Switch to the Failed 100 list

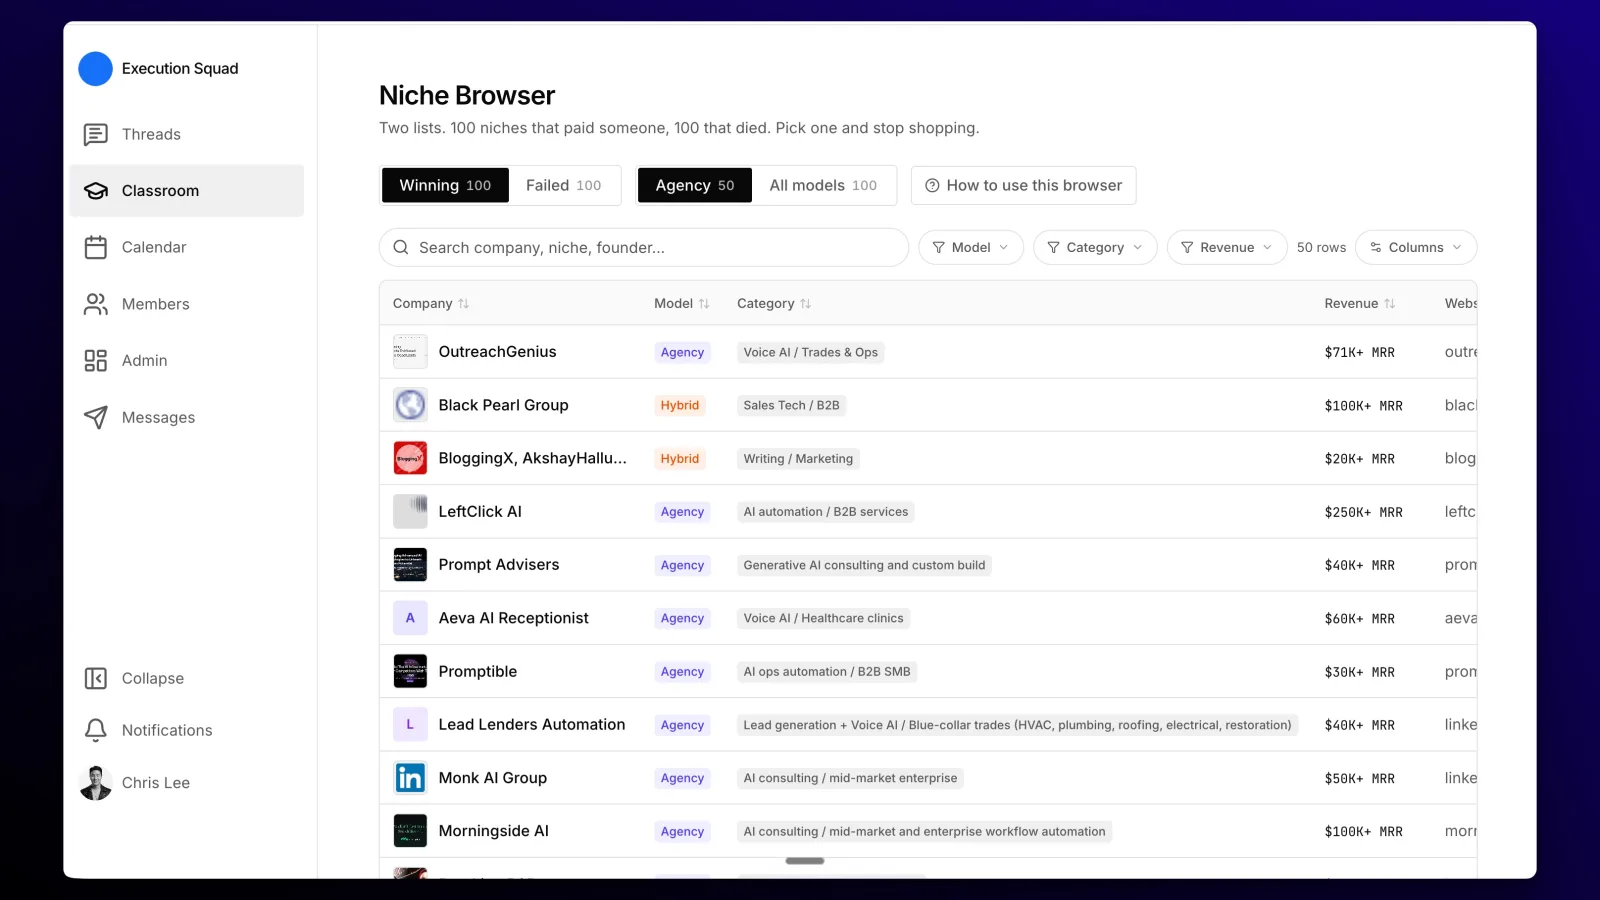point(564,185)
